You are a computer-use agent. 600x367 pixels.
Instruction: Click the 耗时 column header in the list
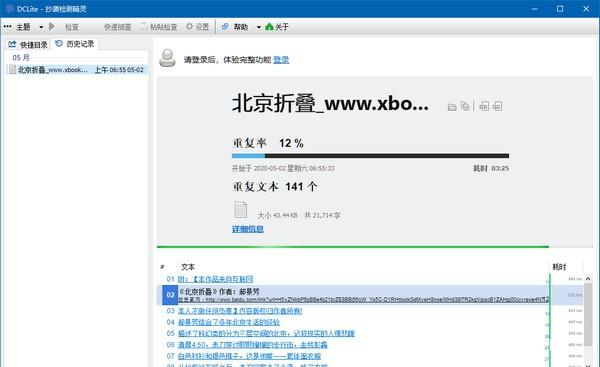point(559,267)
